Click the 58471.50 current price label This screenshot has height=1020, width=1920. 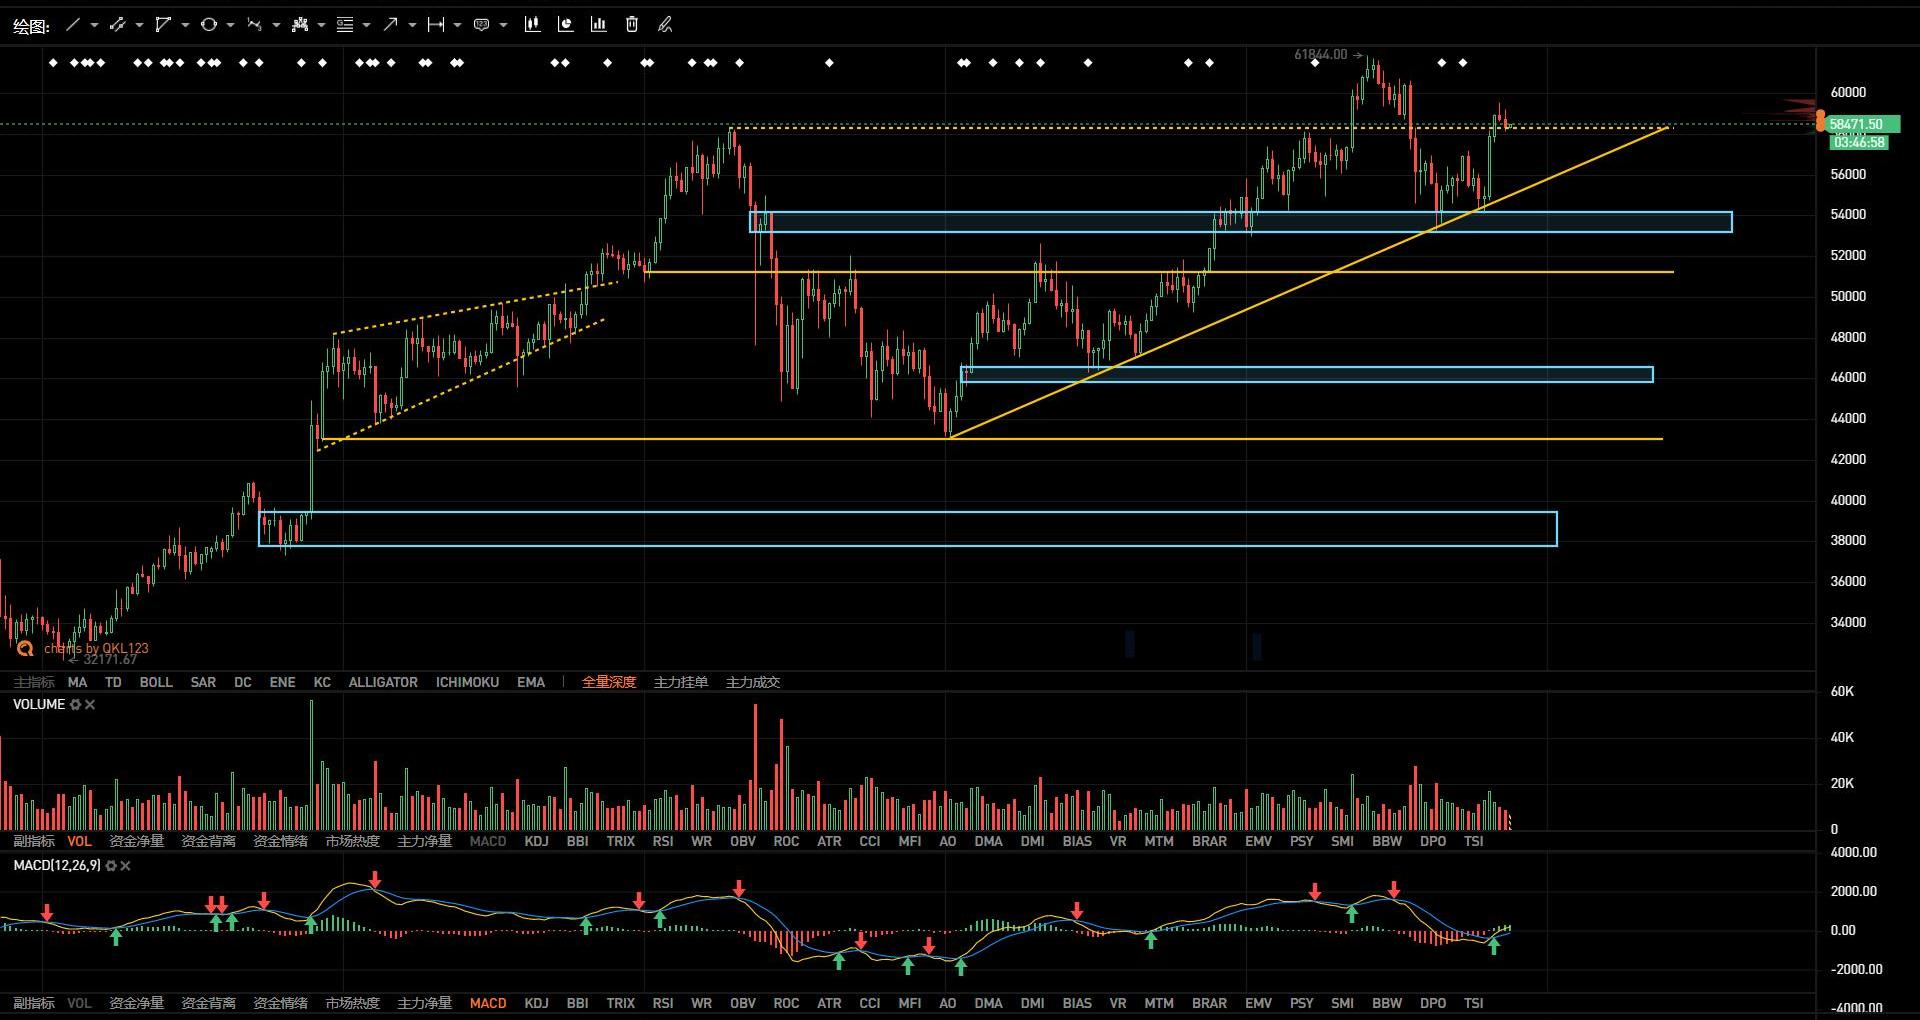click(x=1855, y=124)
